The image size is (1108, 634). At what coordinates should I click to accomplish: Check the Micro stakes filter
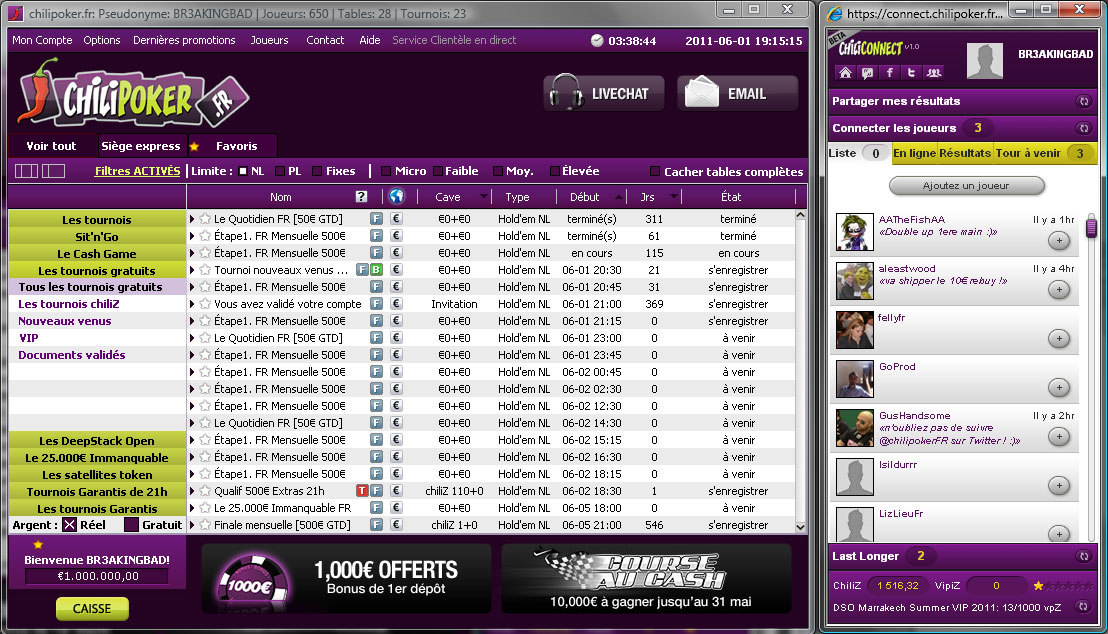386,171
